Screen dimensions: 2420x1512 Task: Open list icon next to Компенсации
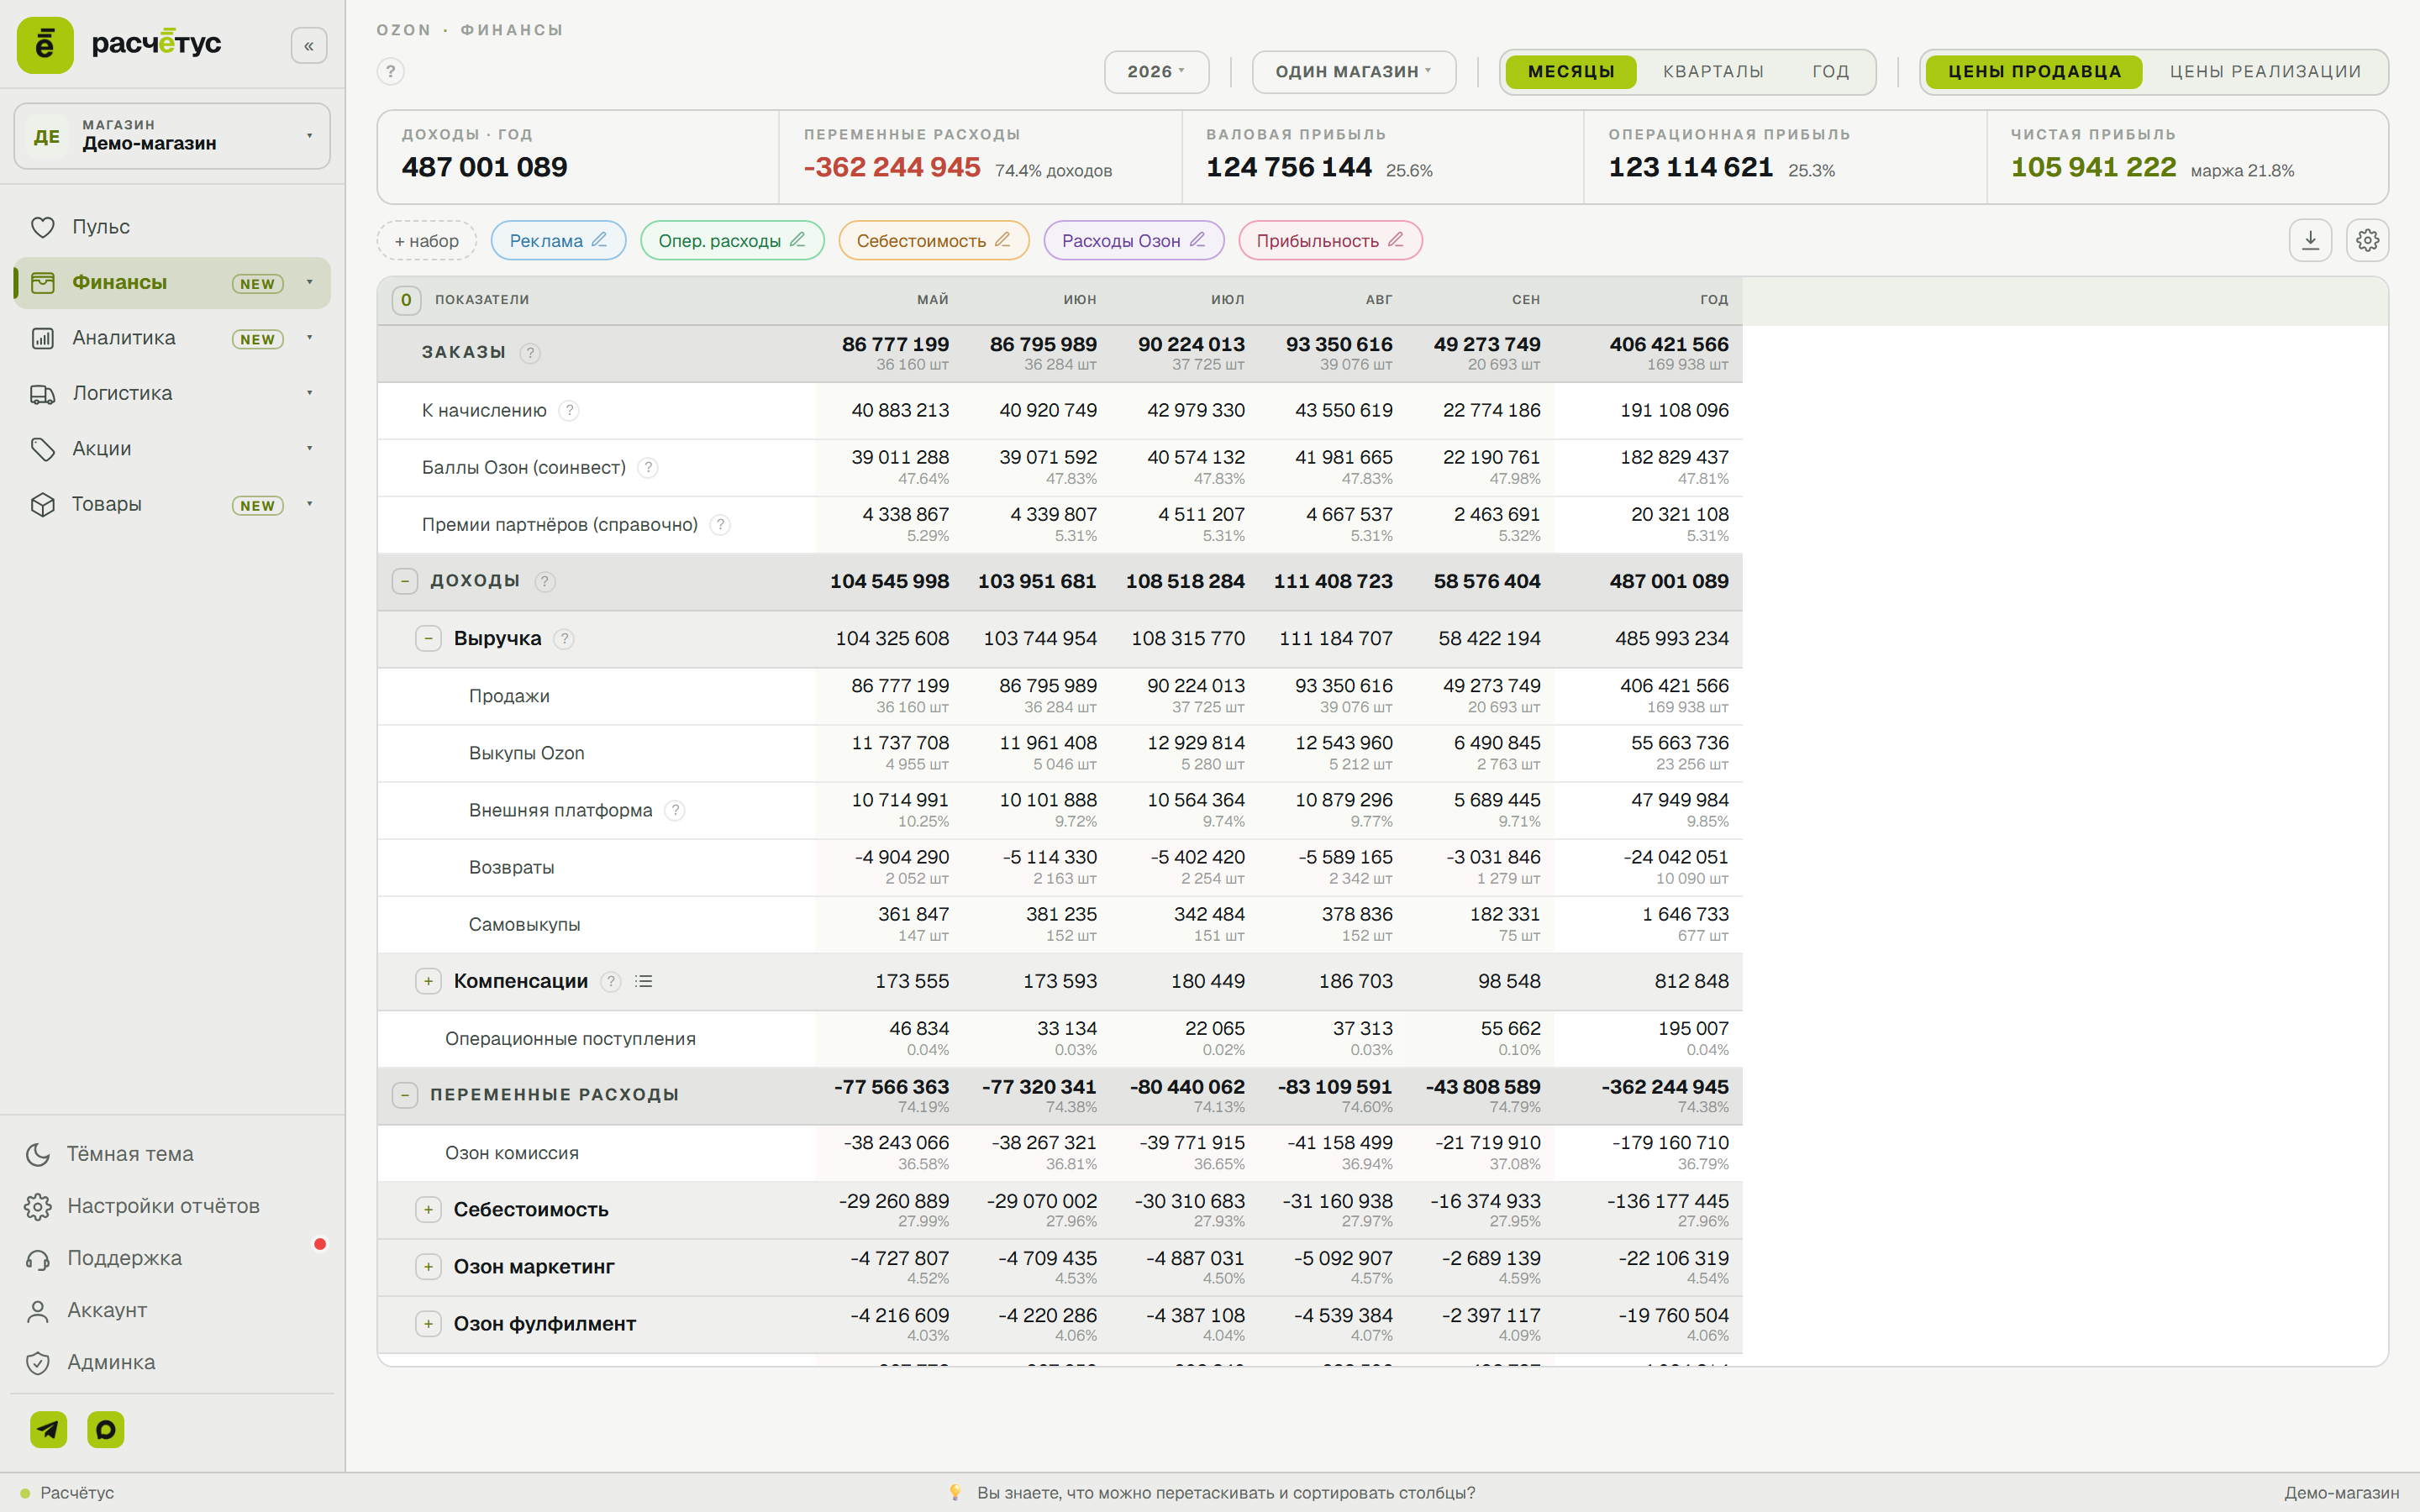point(644,981)
